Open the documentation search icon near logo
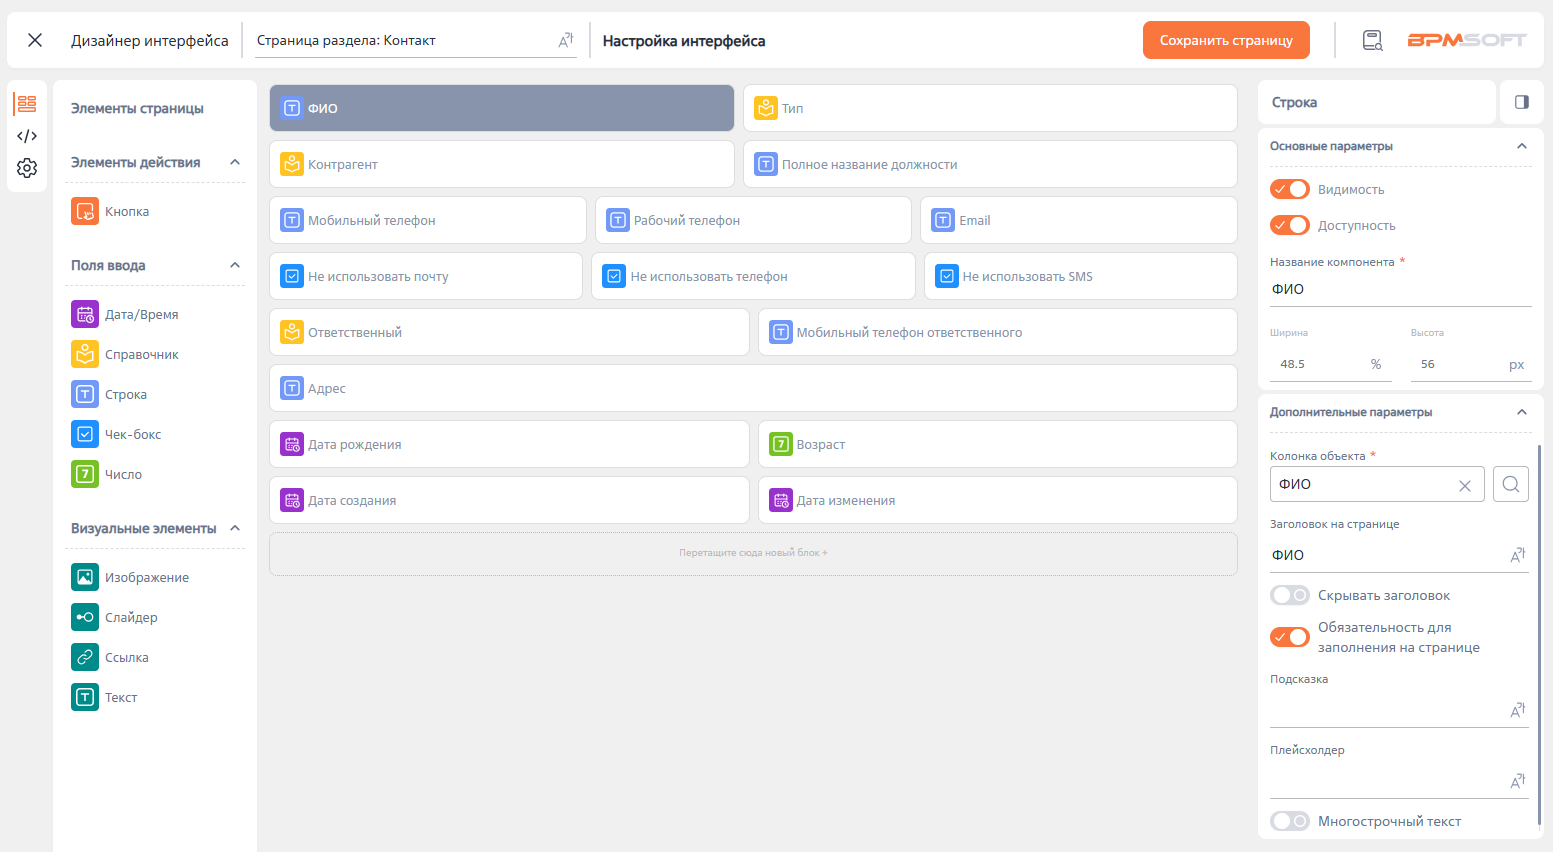The height and width of the screenshot is (852, 1553). click(x=1372, y=41)
